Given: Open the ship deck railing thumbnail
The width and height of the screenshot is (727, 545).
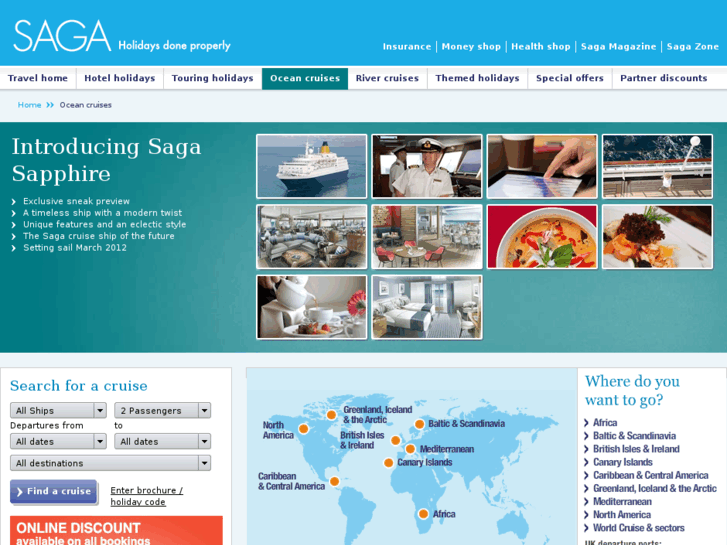Looking at the screenshot, I should (657, 166).
